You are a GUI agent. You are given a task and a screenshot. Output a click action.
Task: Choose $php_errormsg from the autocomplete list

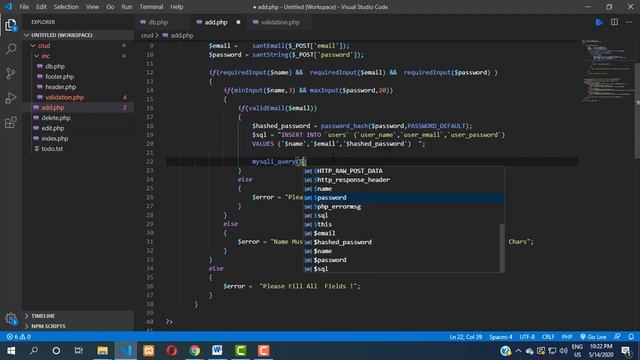(402, 207)
